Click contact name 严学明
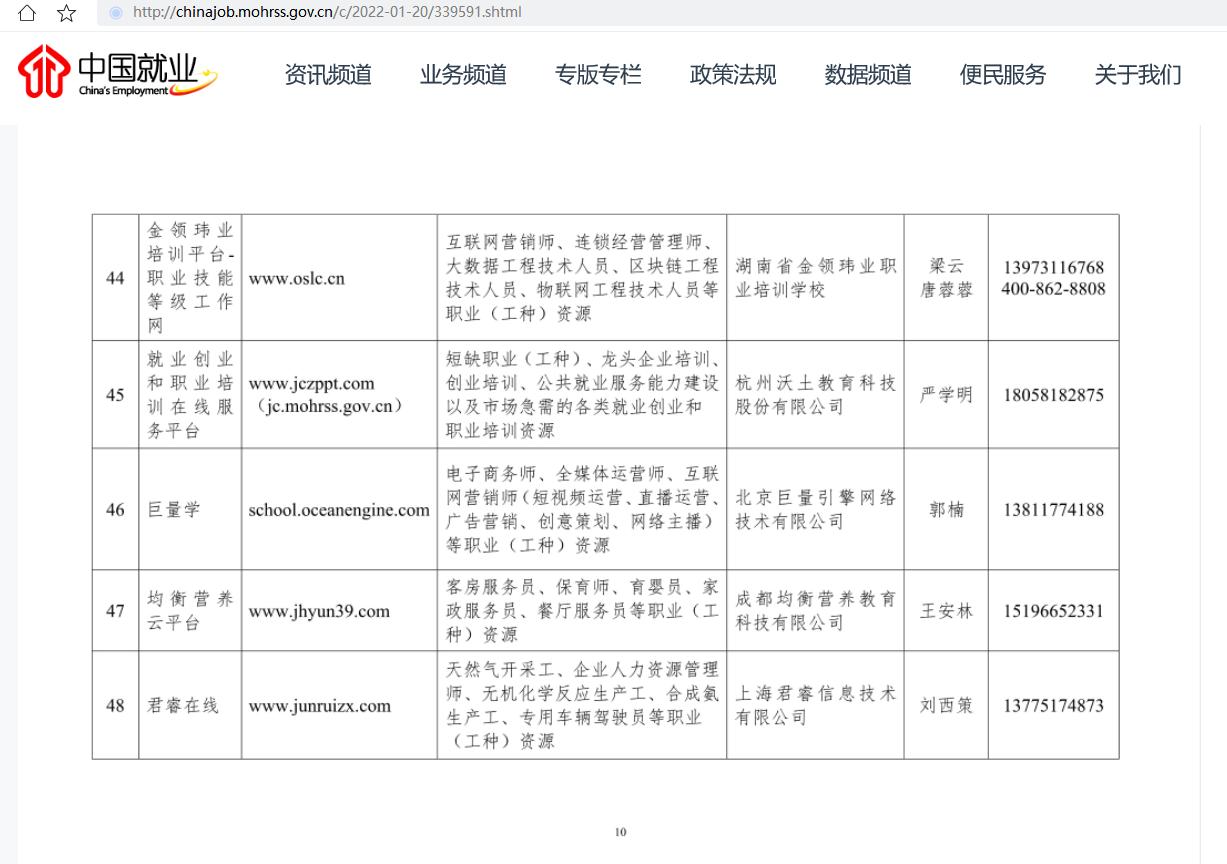Image resolution: width=1227 pixels, height=864 pixels. 946,395
